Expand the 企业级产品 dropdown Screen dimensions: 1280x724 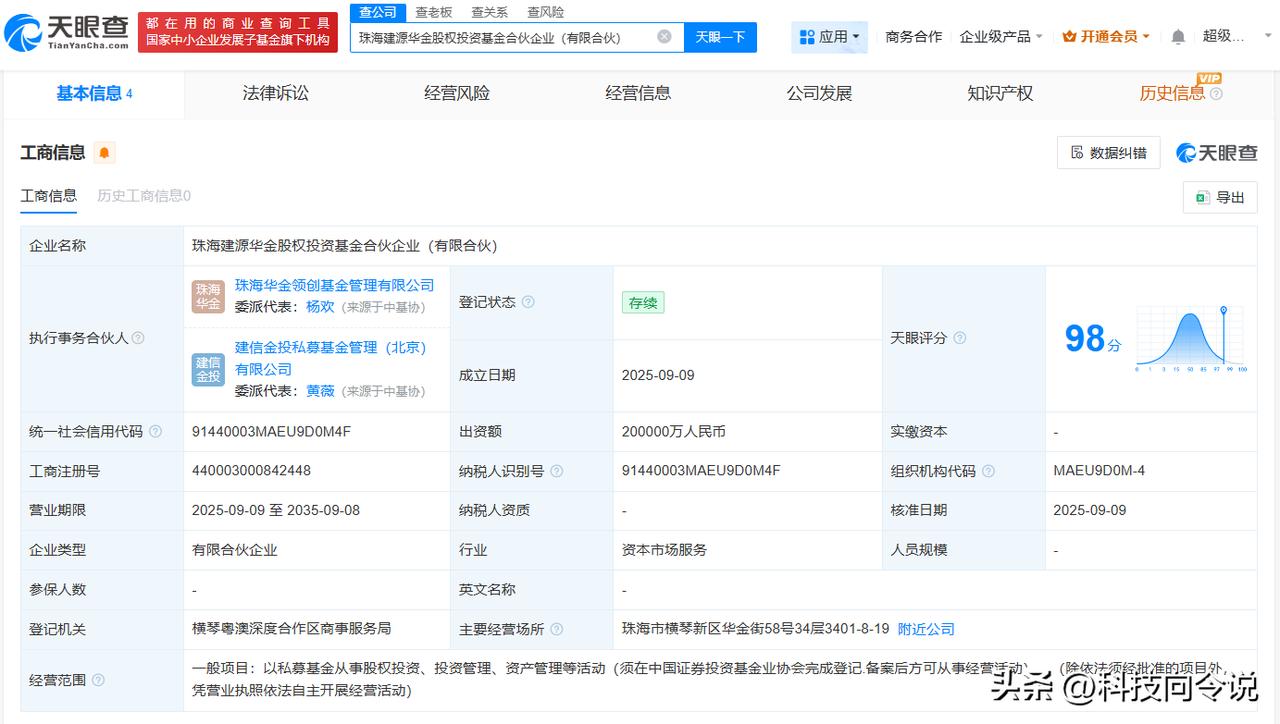[1001, 37]
